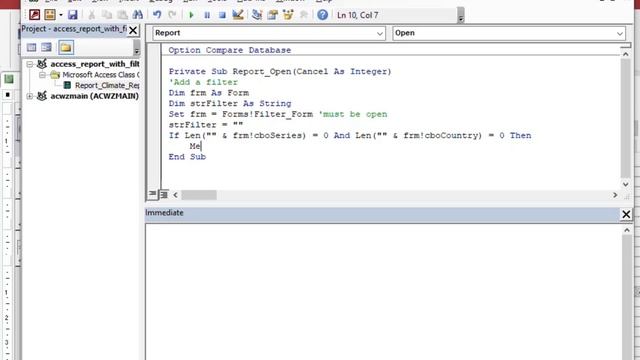Close the Project explorer panel
The width and height of the screenshot is (640, 360).
tap(133, 30)
